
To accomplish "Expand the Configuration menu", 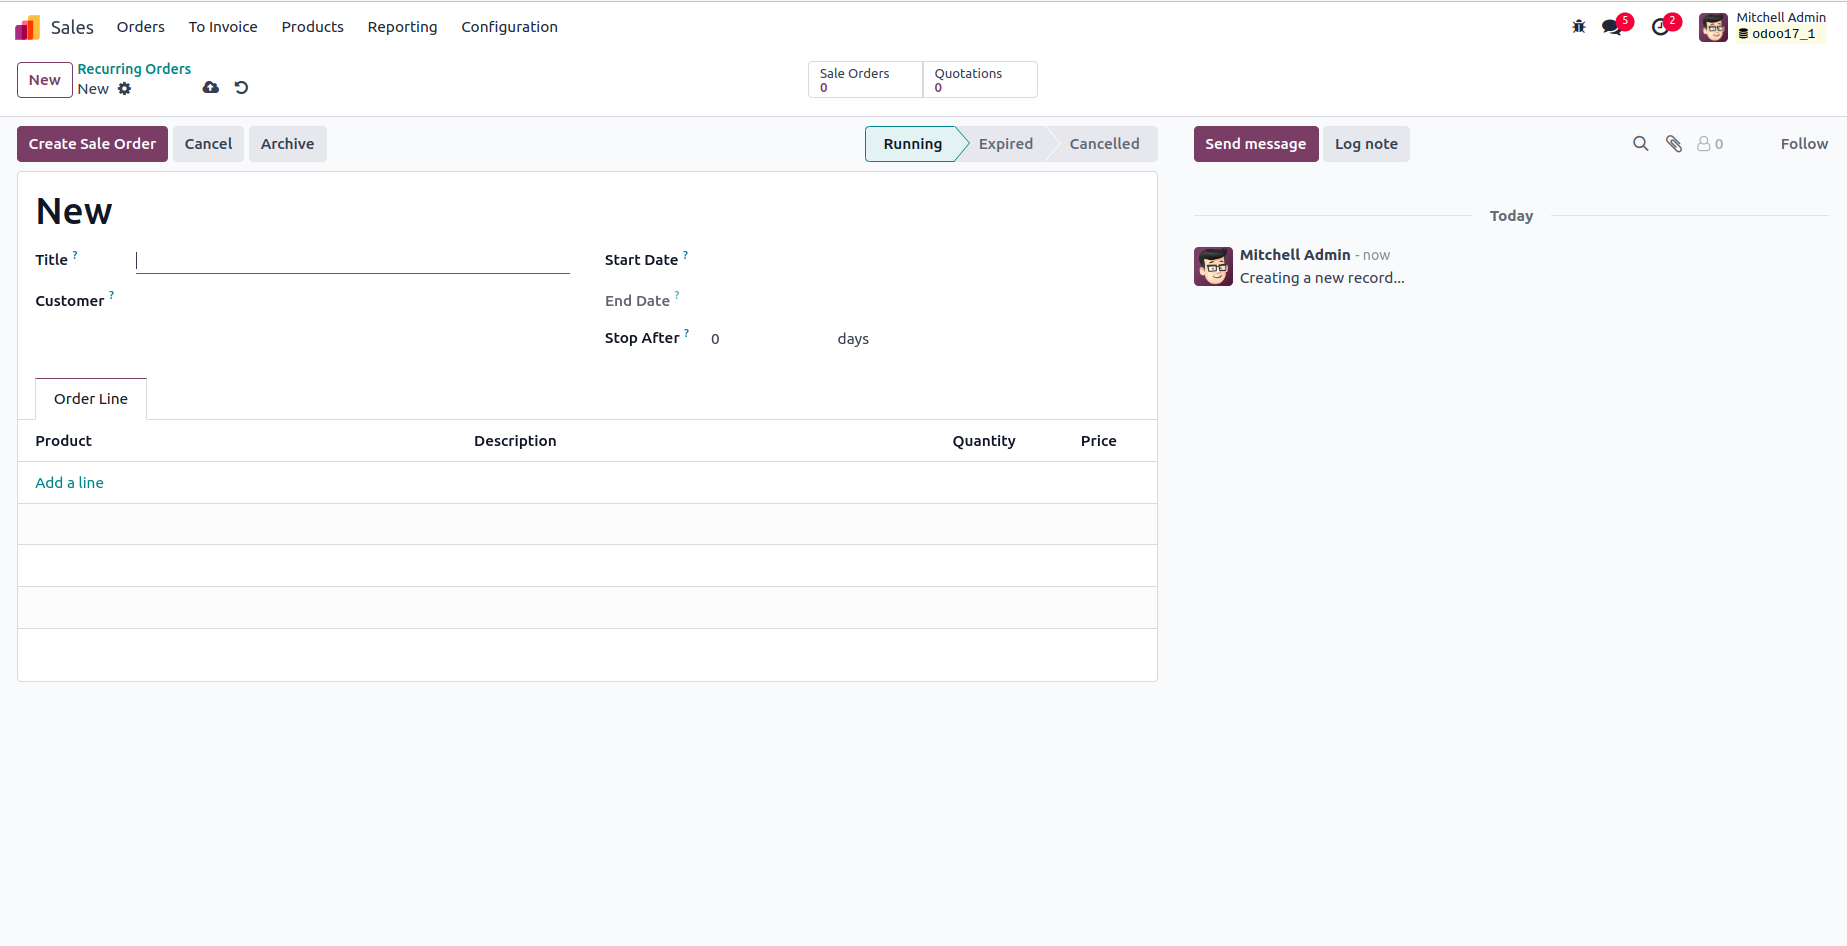I will point(509,27).
